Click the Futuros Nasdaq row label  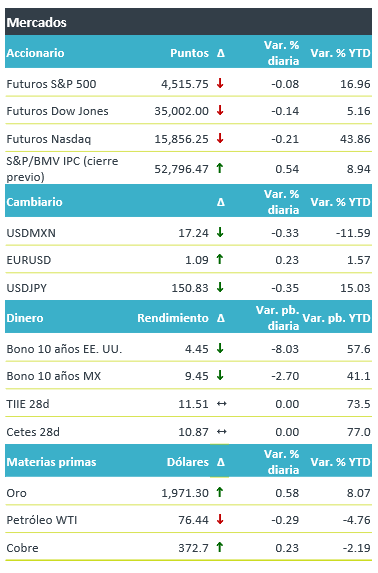click(49, 139)
